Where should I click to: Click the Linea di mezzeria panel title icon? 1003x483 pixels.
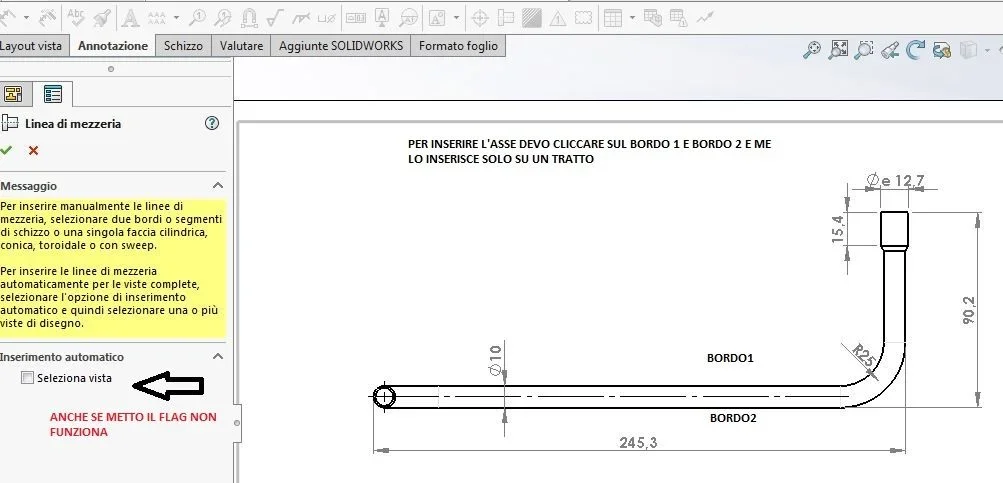click(10, 123)
